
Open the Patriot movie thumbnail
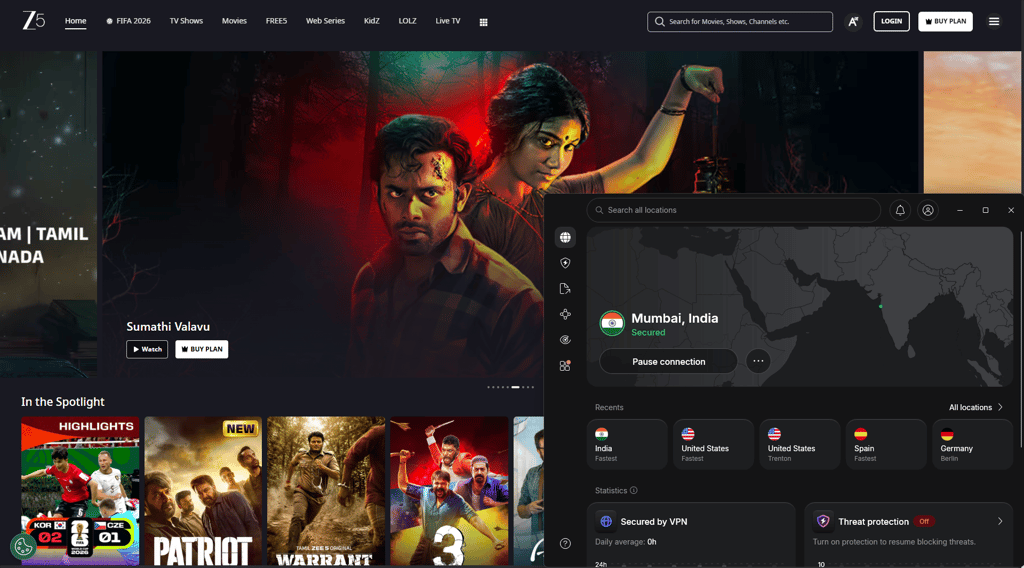(203, 491)
